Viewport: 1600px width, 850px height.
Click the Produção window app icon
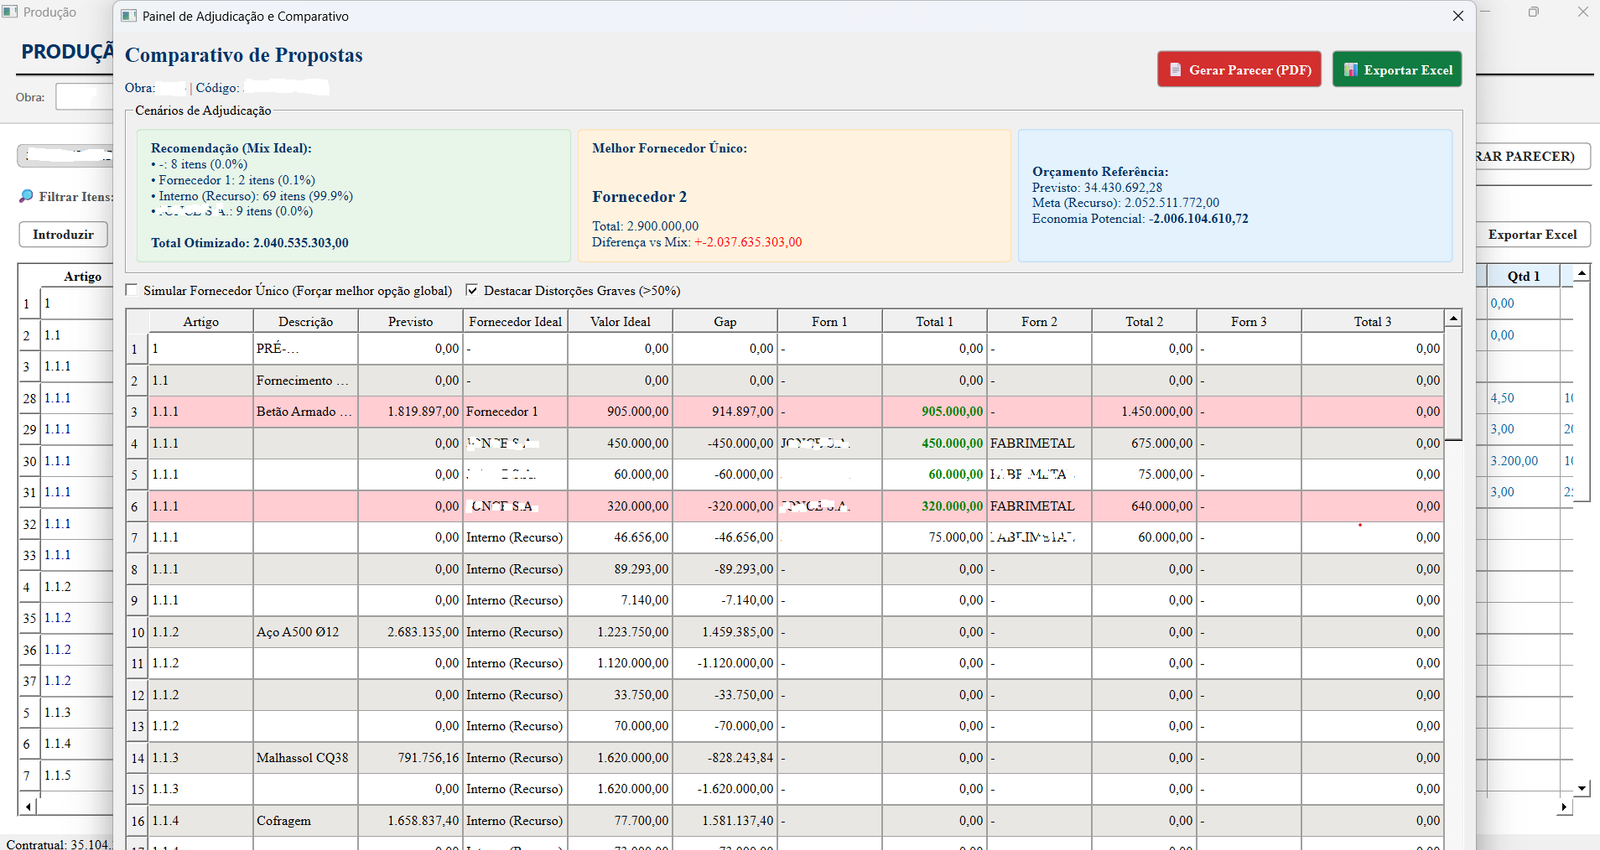[x=10, y=12]
